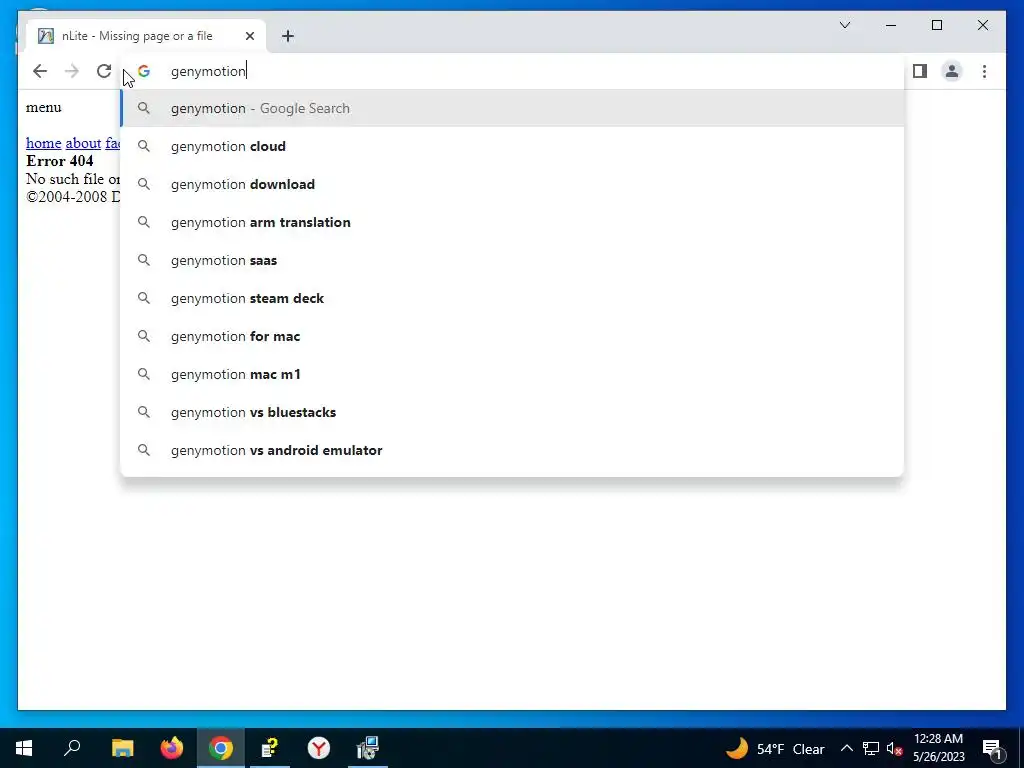Open the home link on the page
This screenshot has height=768, width=1024.
(44, 143)
